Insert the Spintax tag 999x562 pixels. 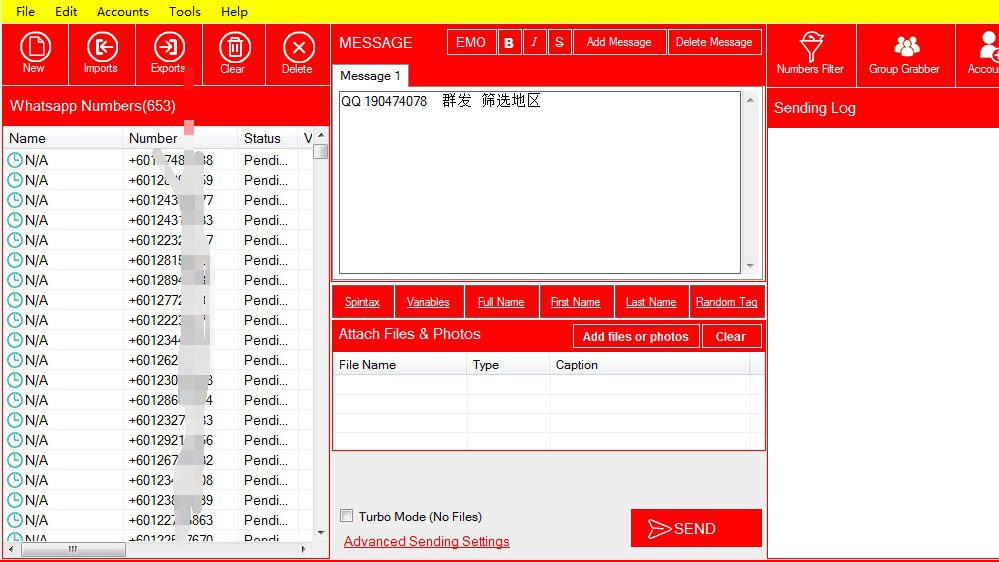tap(362, 302)
